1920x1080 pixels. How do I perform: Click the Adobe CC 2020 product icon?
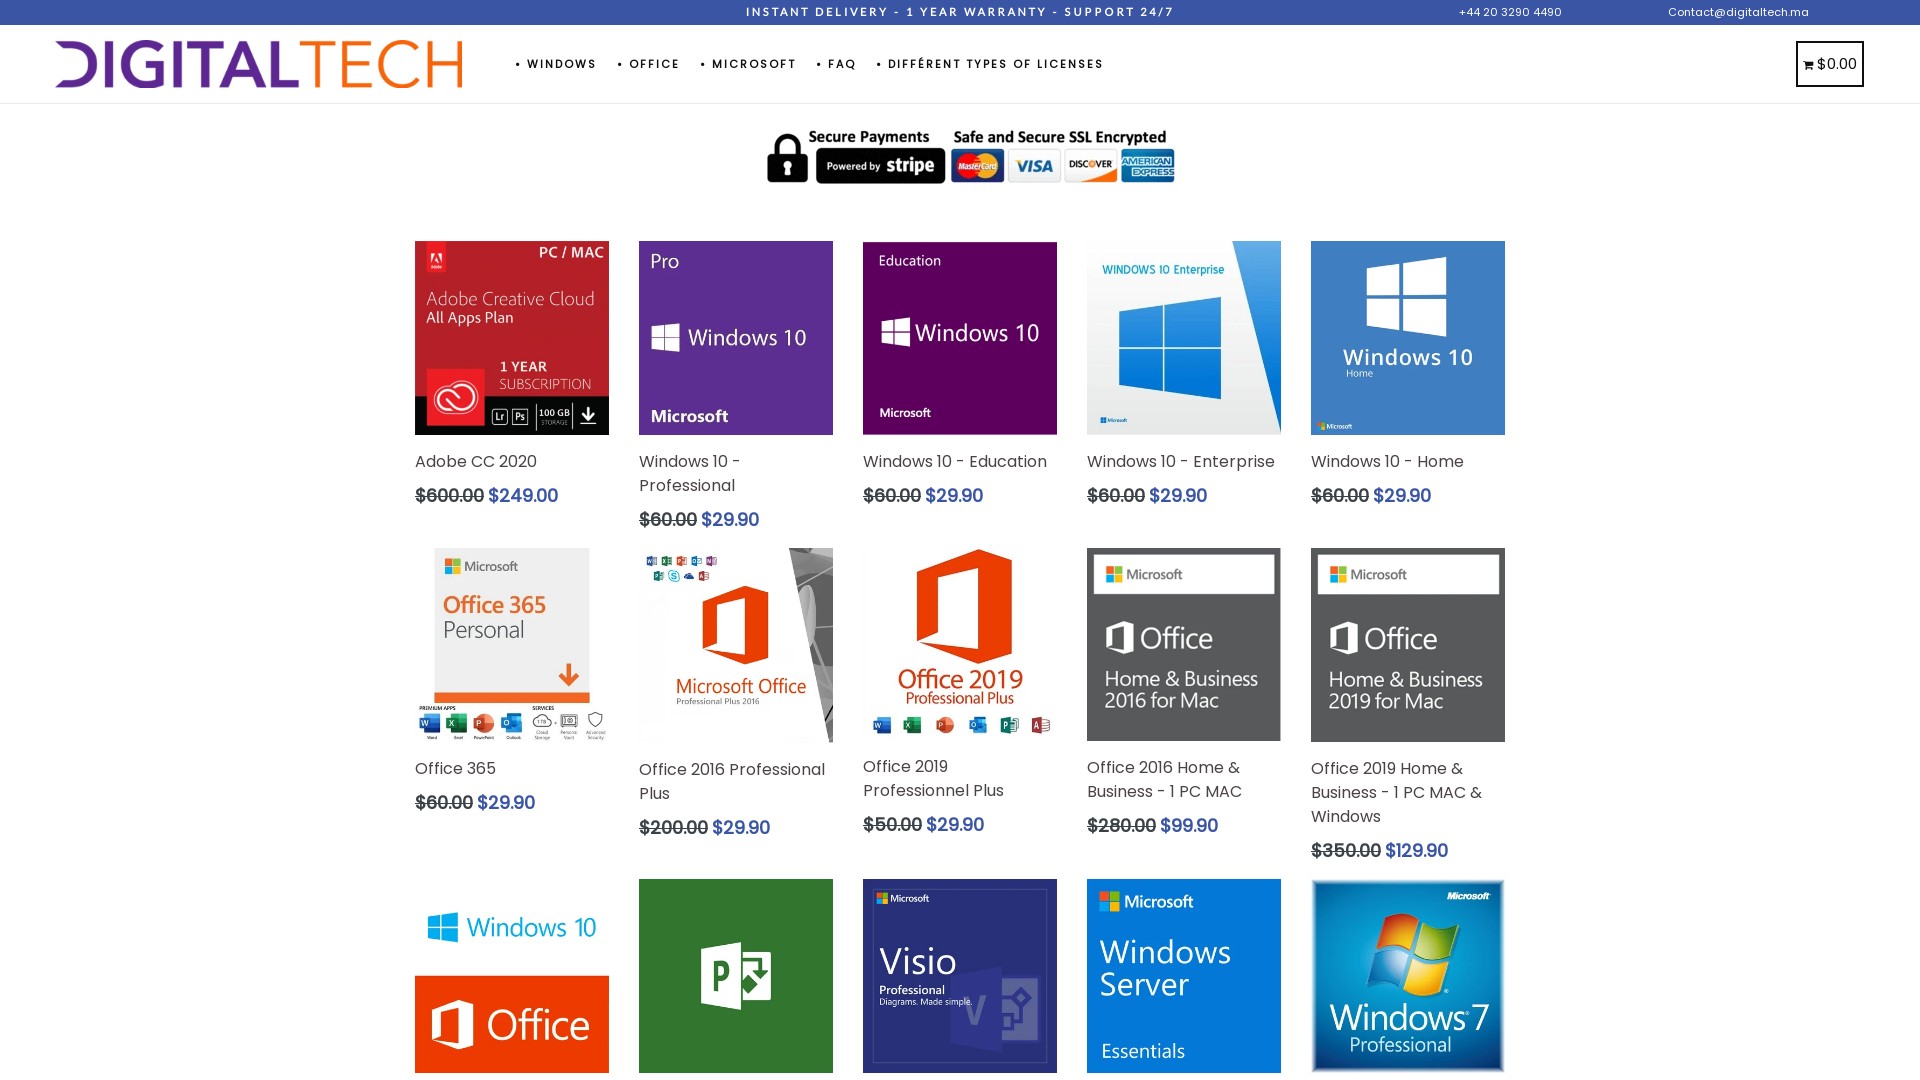click(512, 338)
